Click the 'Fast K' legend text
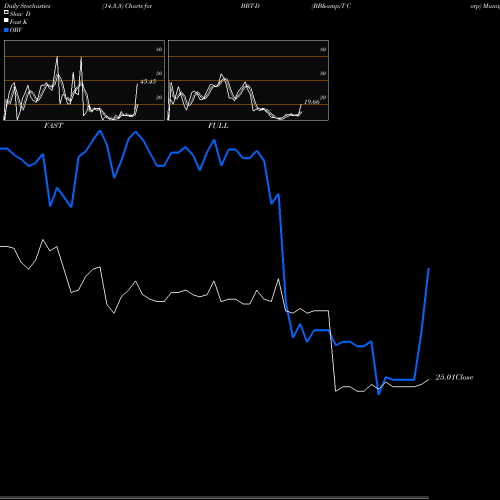The image size is (500, 500). [19, 22]
